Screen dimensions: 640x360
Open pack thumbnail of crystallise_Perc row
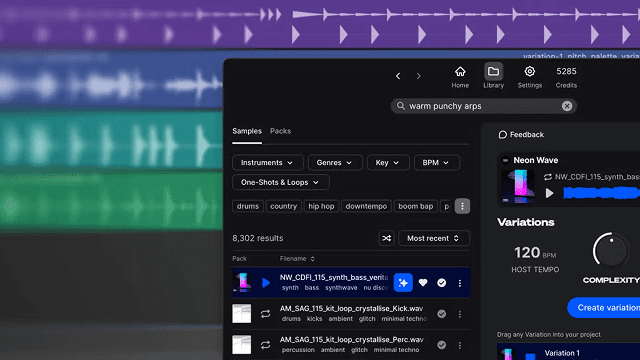[x=242, y=345]
